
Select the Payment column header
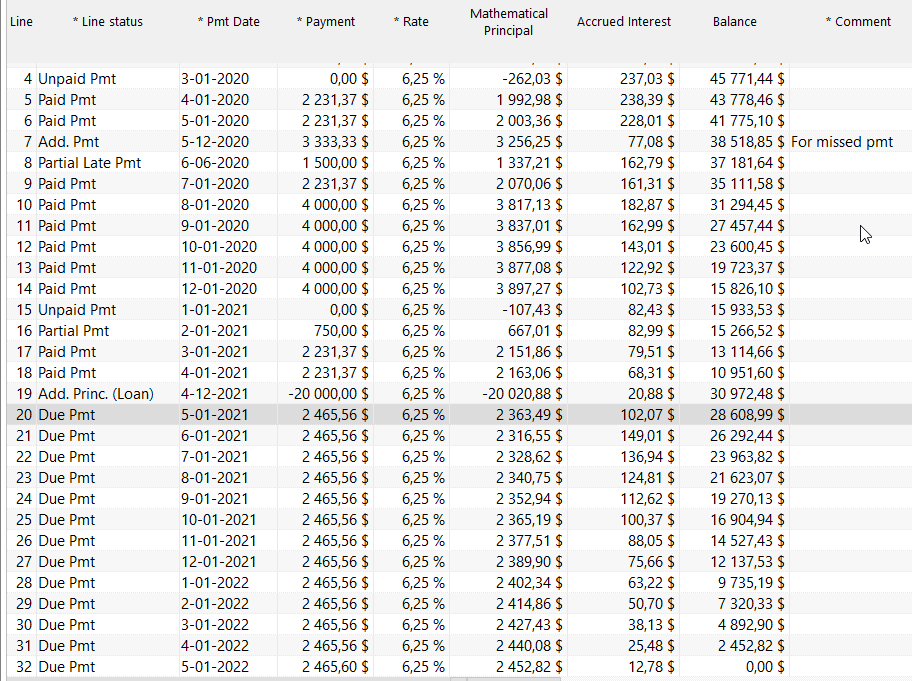325,22
